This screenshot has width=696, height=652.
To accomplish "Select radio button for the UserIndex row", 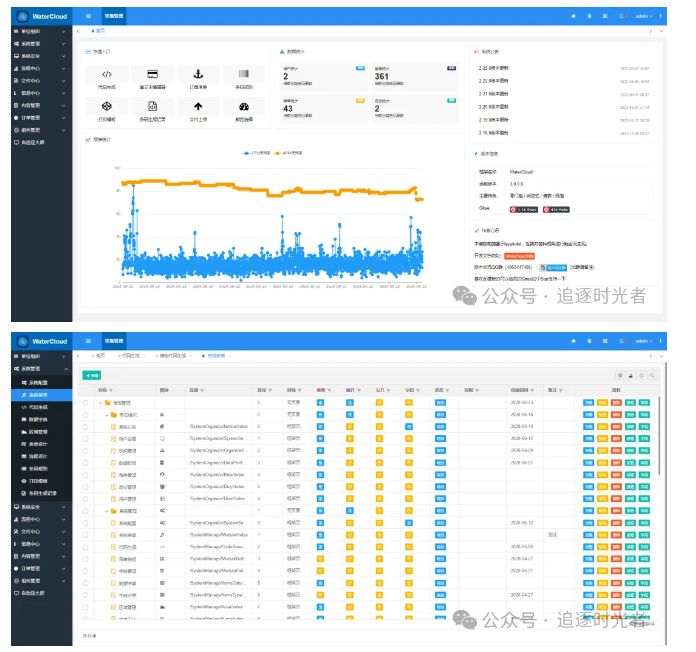I will (85, 499).
